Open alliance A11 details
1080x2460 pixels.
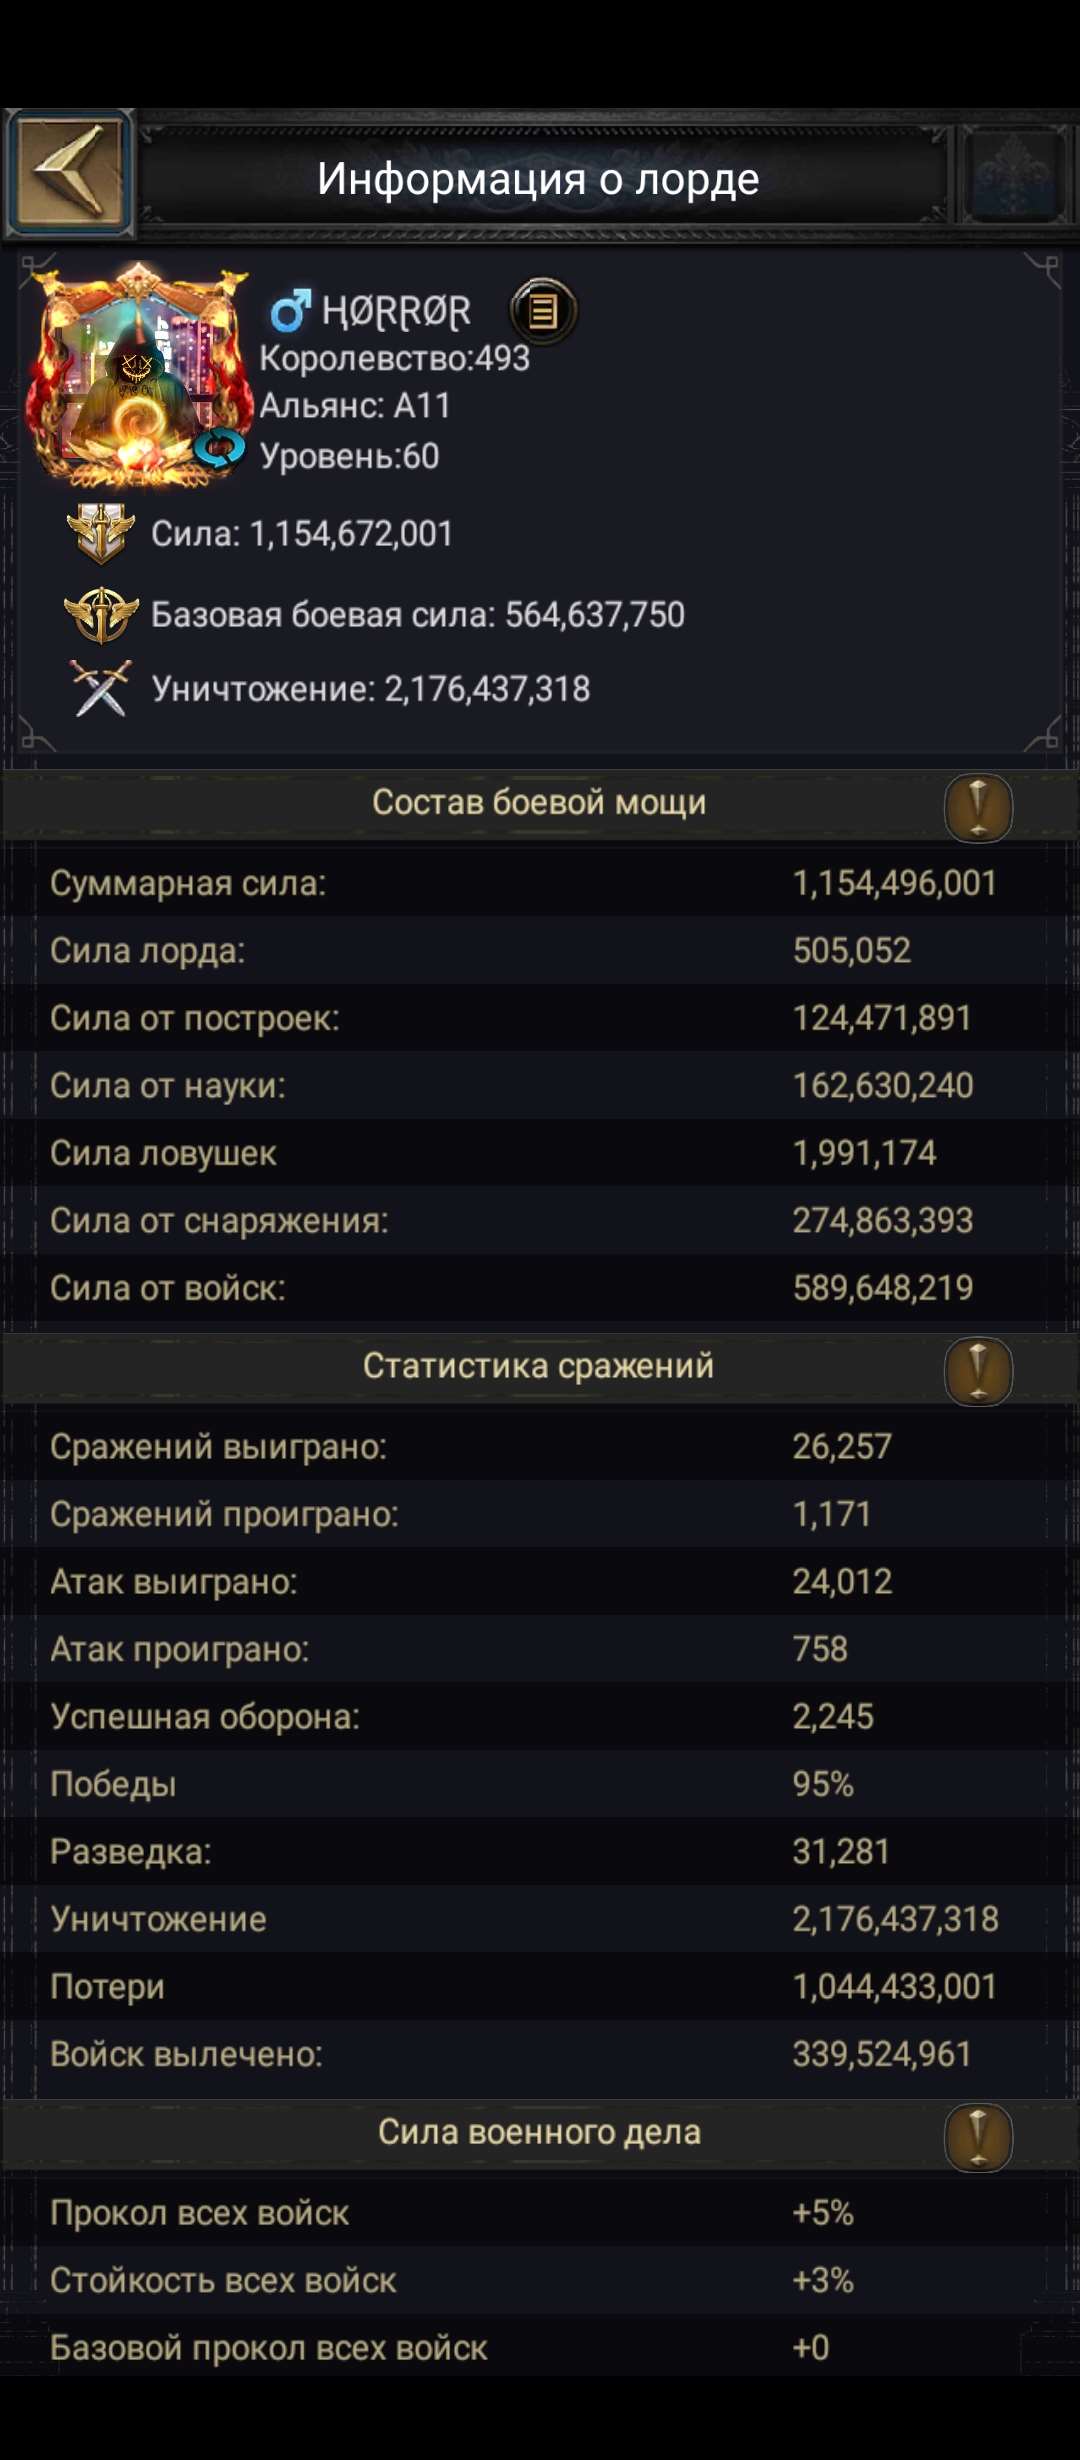point(355,407)
